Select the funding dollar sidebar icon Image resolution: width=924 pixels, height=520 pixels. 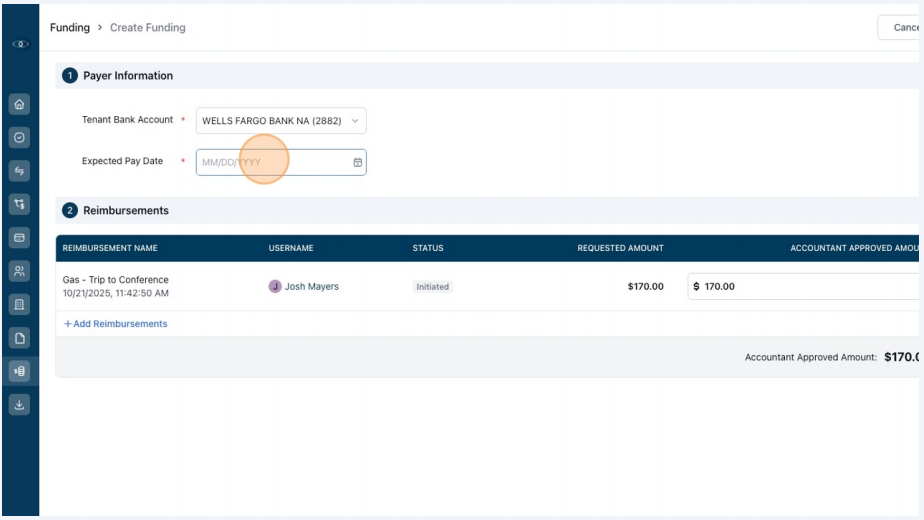pos(19,371)
